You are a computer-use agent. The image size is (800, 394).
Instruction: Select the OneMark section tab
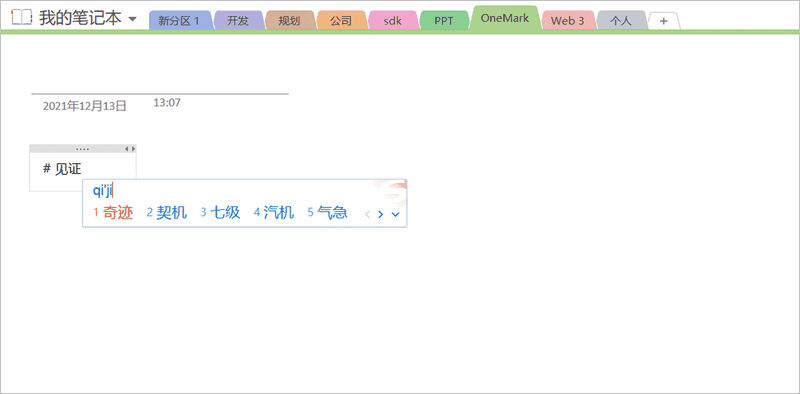coord(505,18)
